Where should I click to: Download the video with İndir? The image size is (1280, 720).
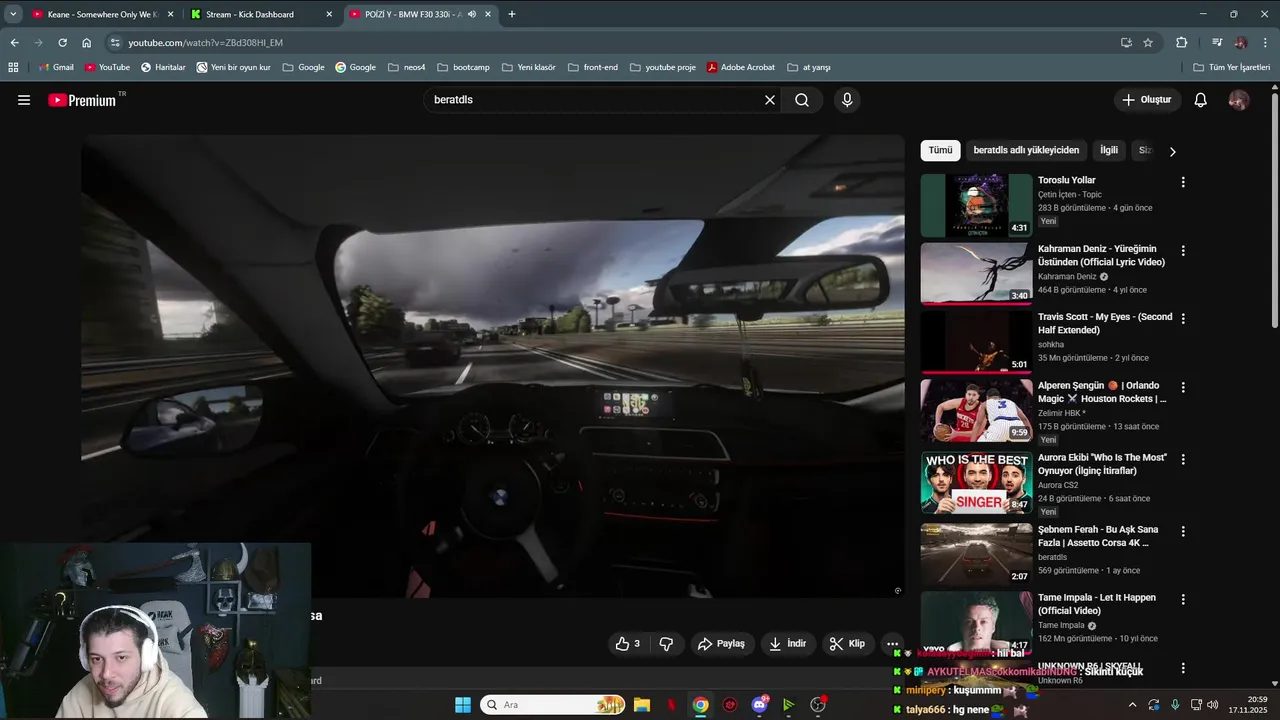tap(787, 644)
